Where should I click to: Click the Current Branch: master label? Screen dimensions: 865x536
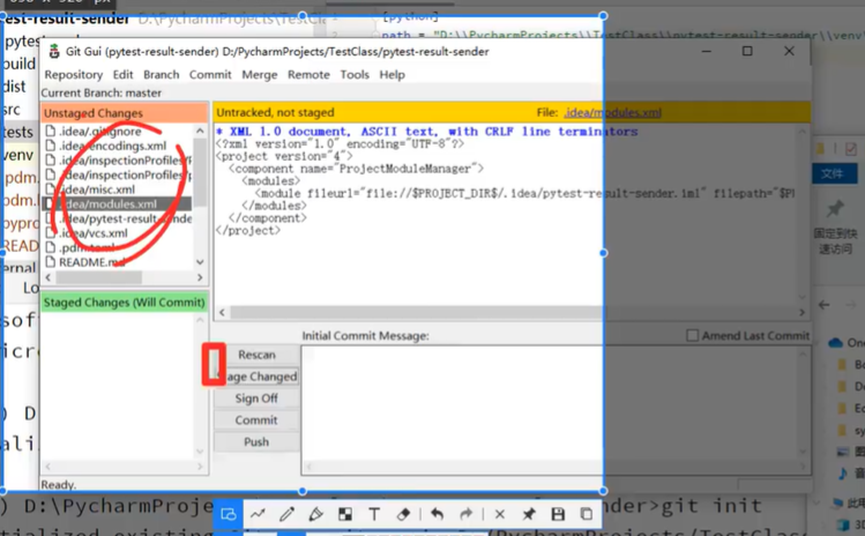point(102,93)
